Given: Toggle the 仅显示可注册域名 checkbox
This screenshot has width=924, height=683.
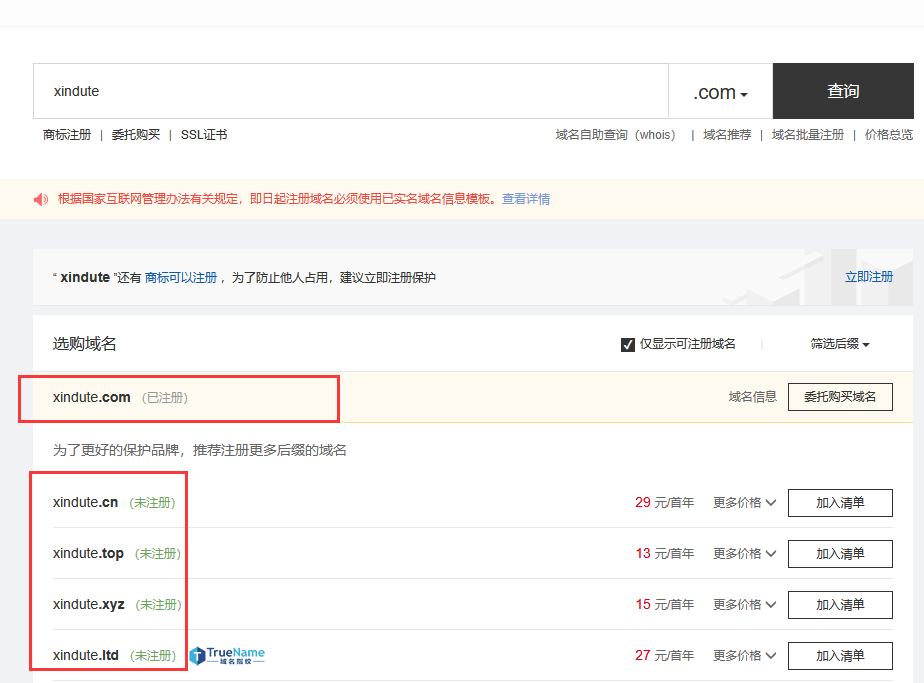Looking at the screenshot, I should pyautogui.click(x=628, y=343).
